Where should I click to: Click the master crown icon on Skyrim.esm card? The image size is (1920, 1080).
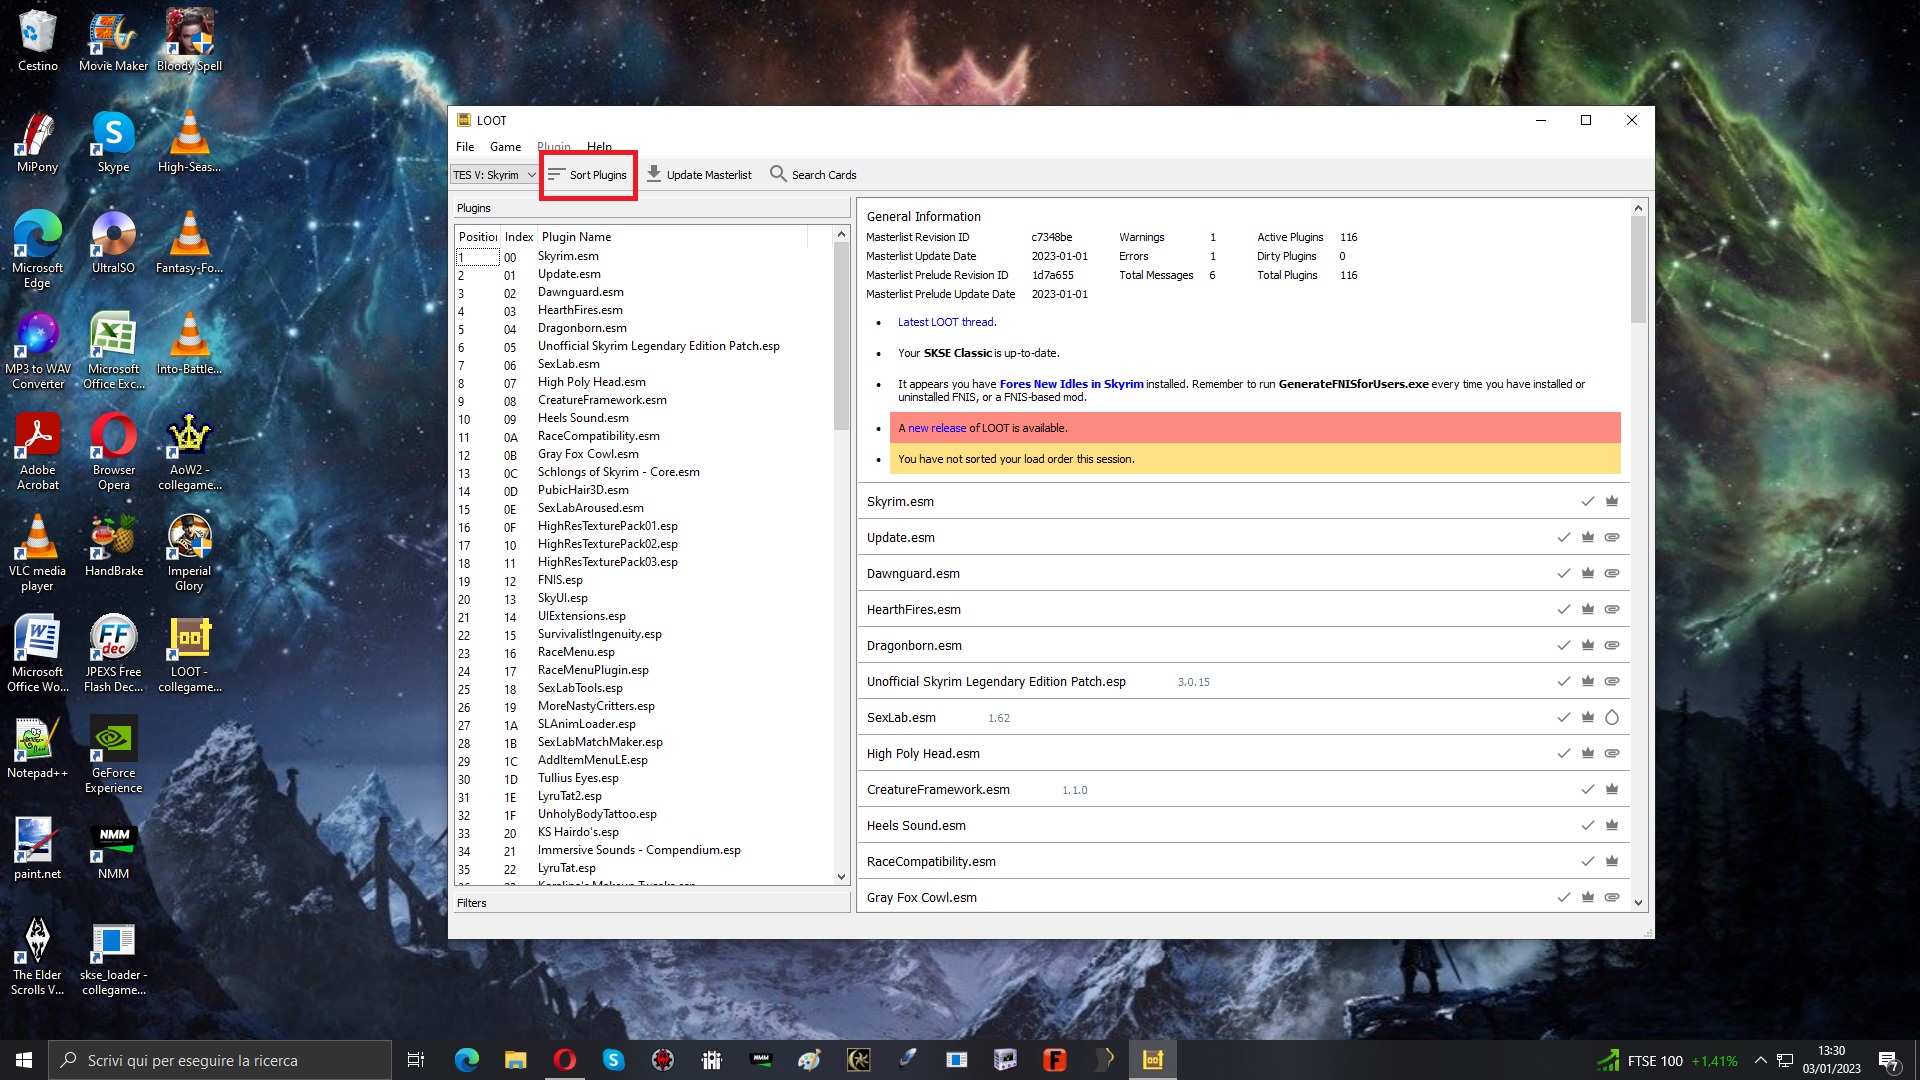(x=1612, y=501)
